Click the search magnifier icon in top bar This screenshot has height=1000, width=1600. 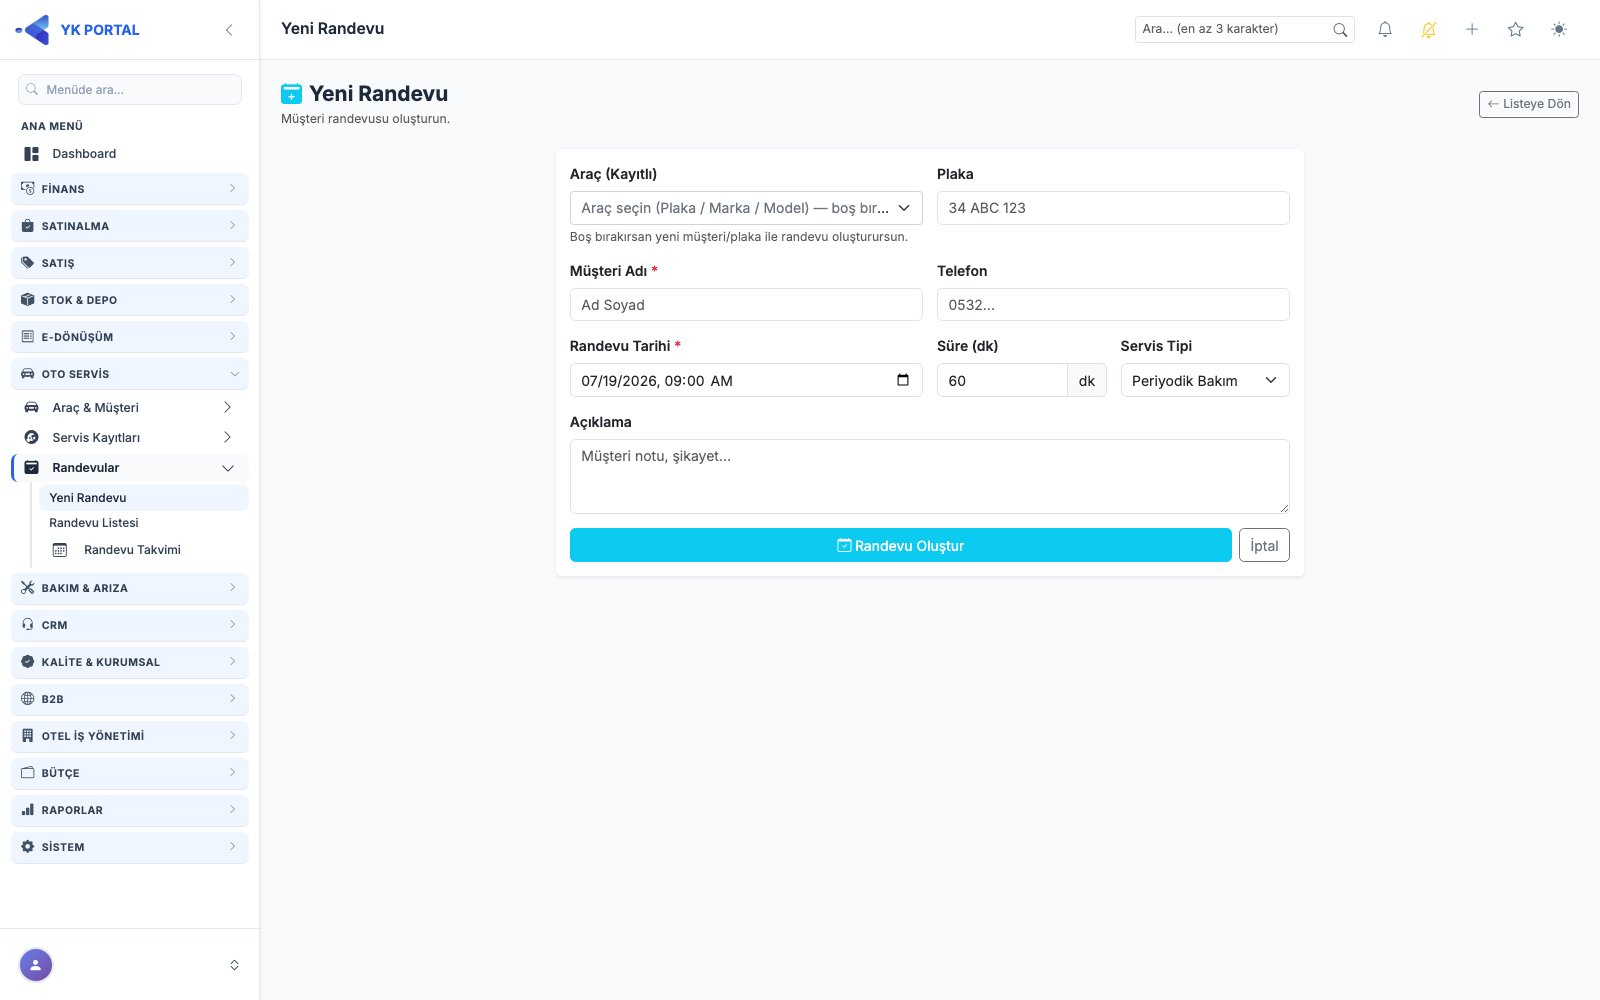(x=1340, y=30)
